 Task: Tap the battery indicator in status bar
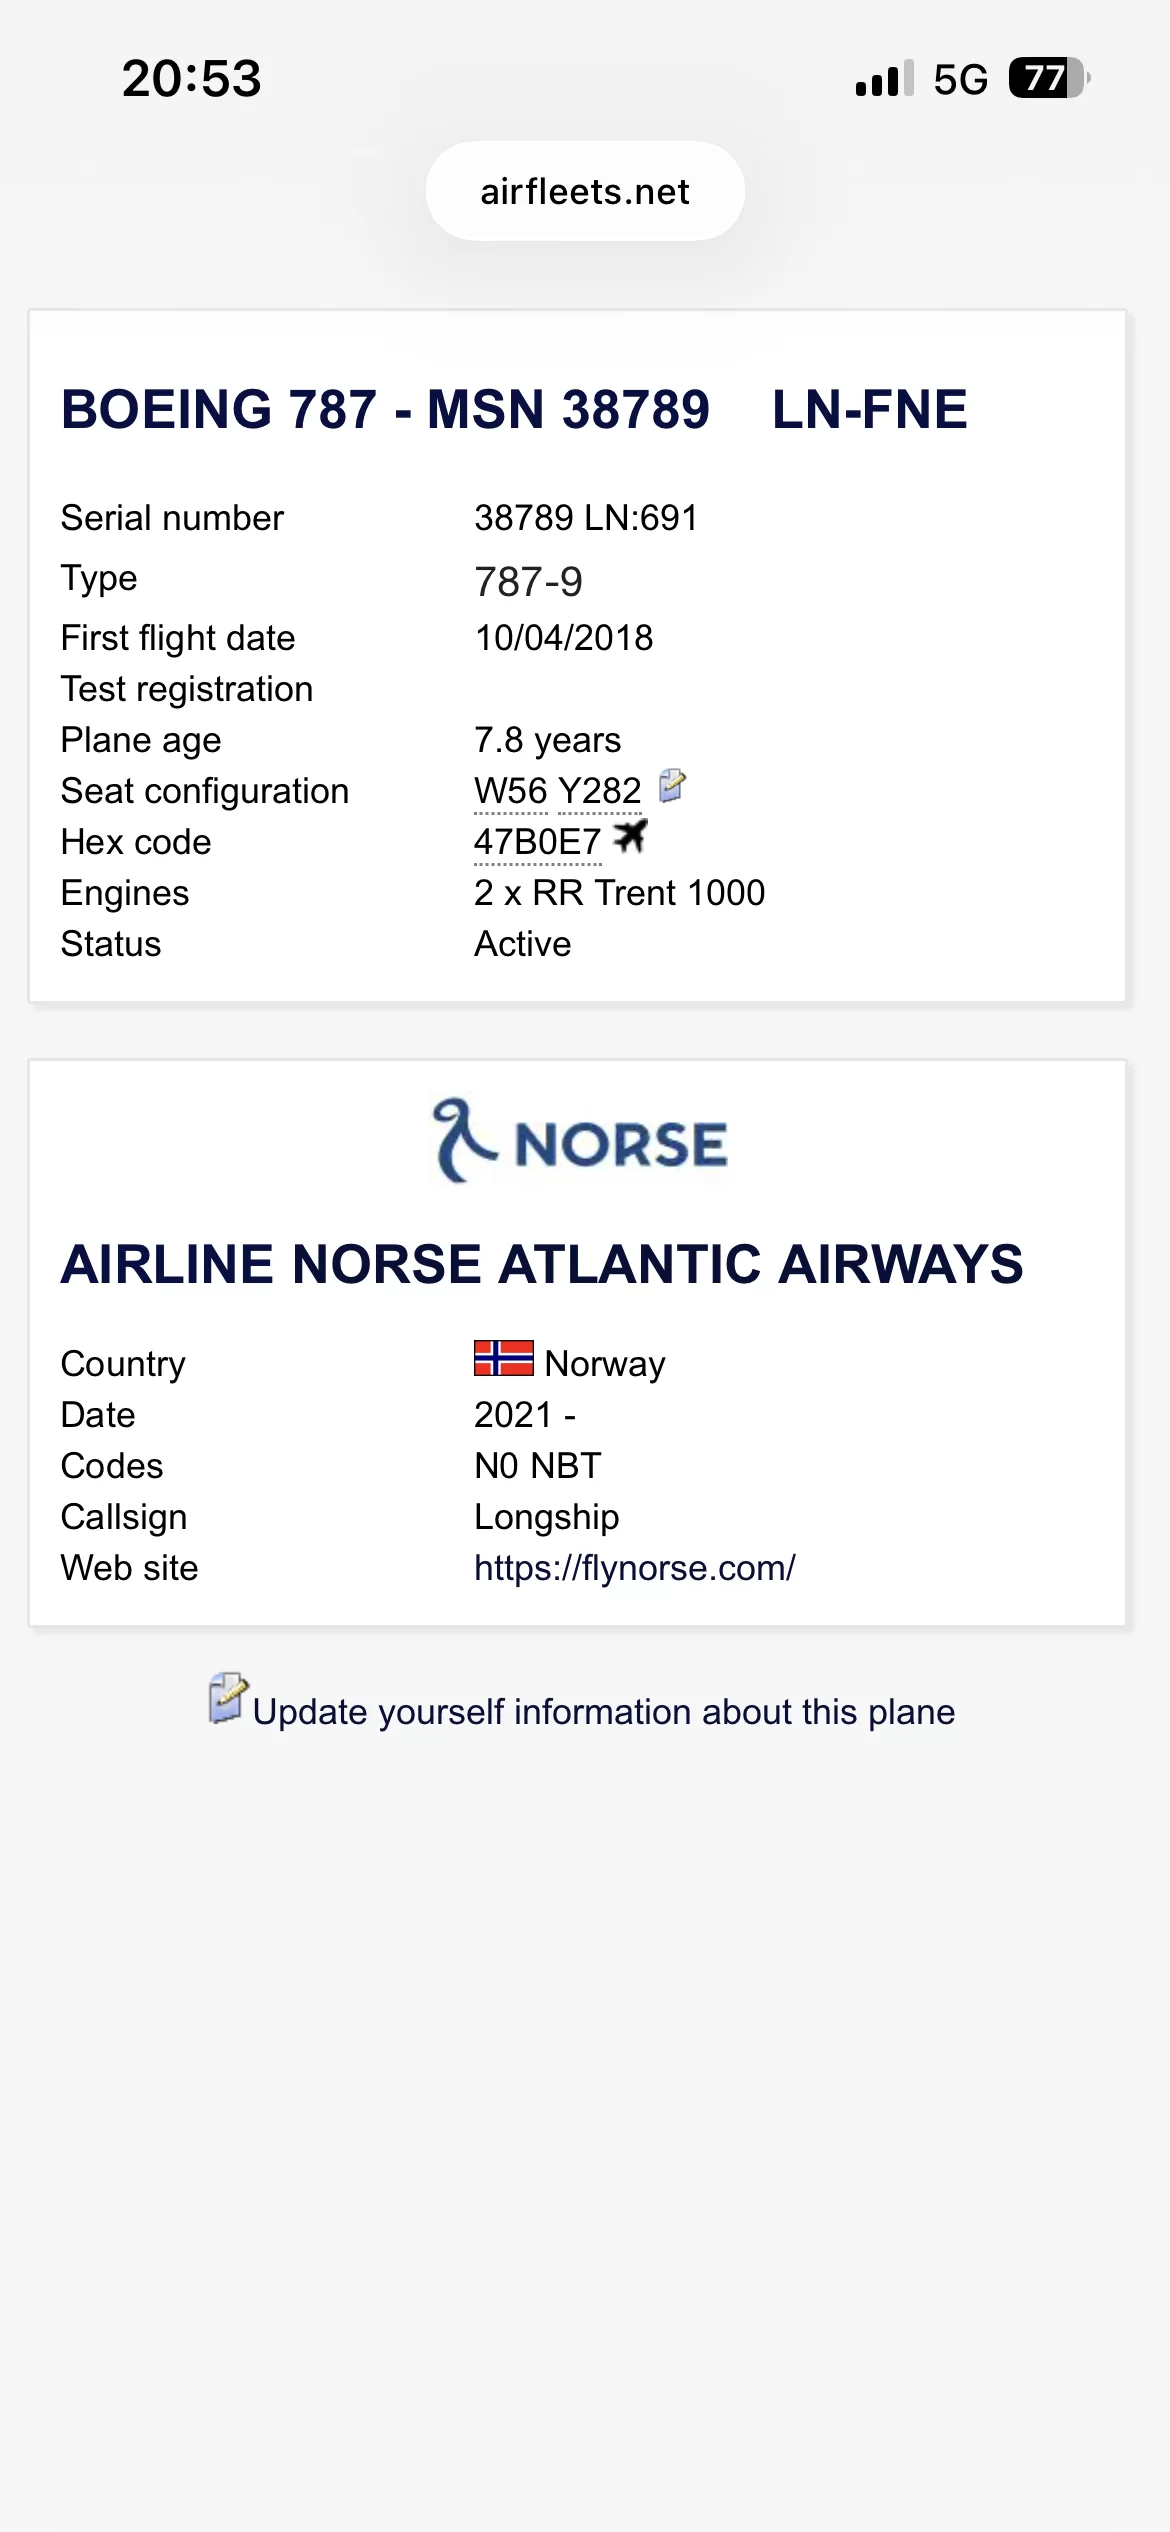[1048, 78]
